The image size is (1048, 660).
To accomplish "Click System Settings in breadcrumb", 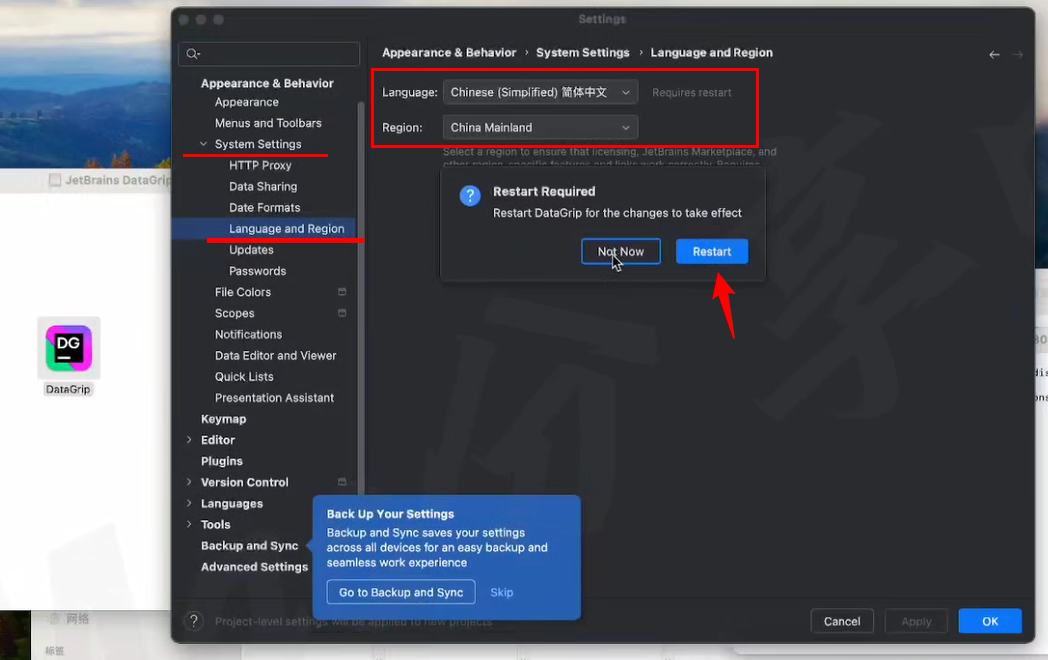I will tap(583, 53).
